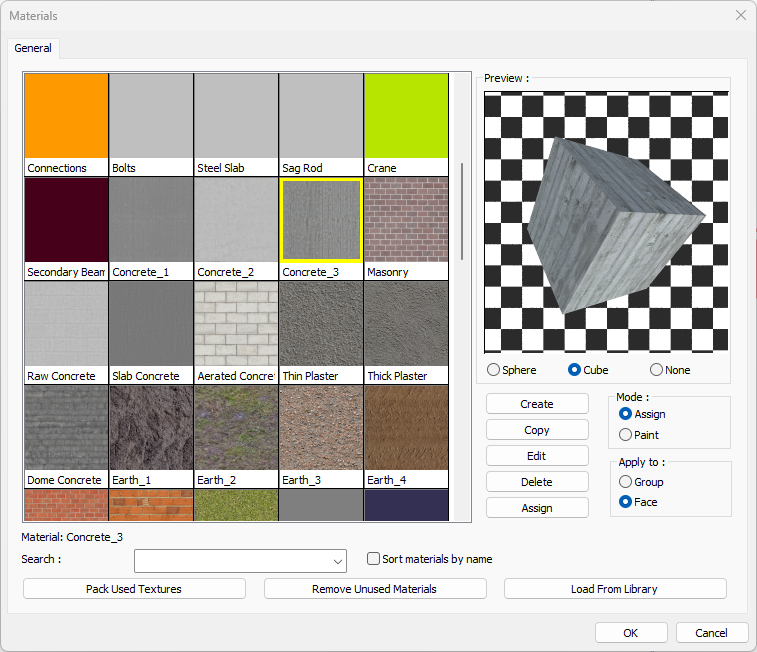Click the Load From Library button
Viewport: 757px width, 652px height.
614,589
